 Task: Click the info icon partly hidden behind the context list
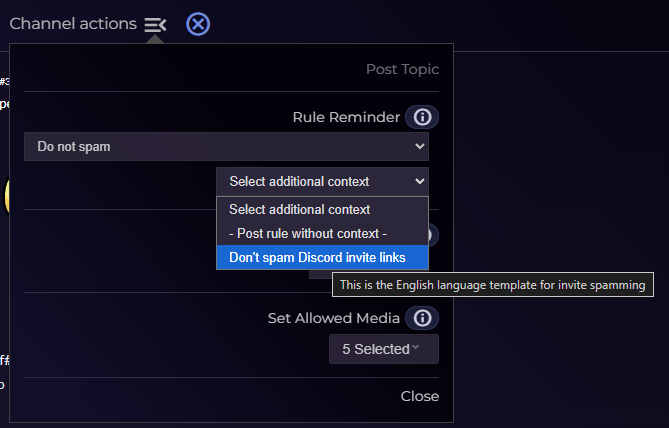pos(434,235)
